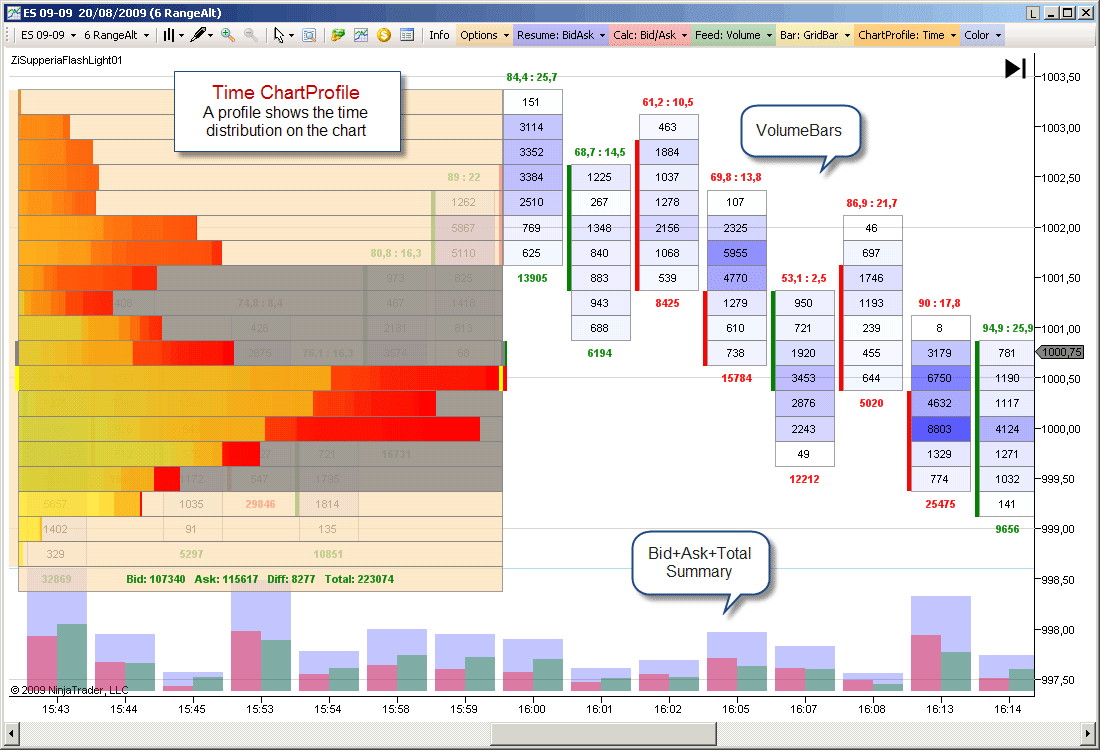Open the data box properties icon

[407, 35]
